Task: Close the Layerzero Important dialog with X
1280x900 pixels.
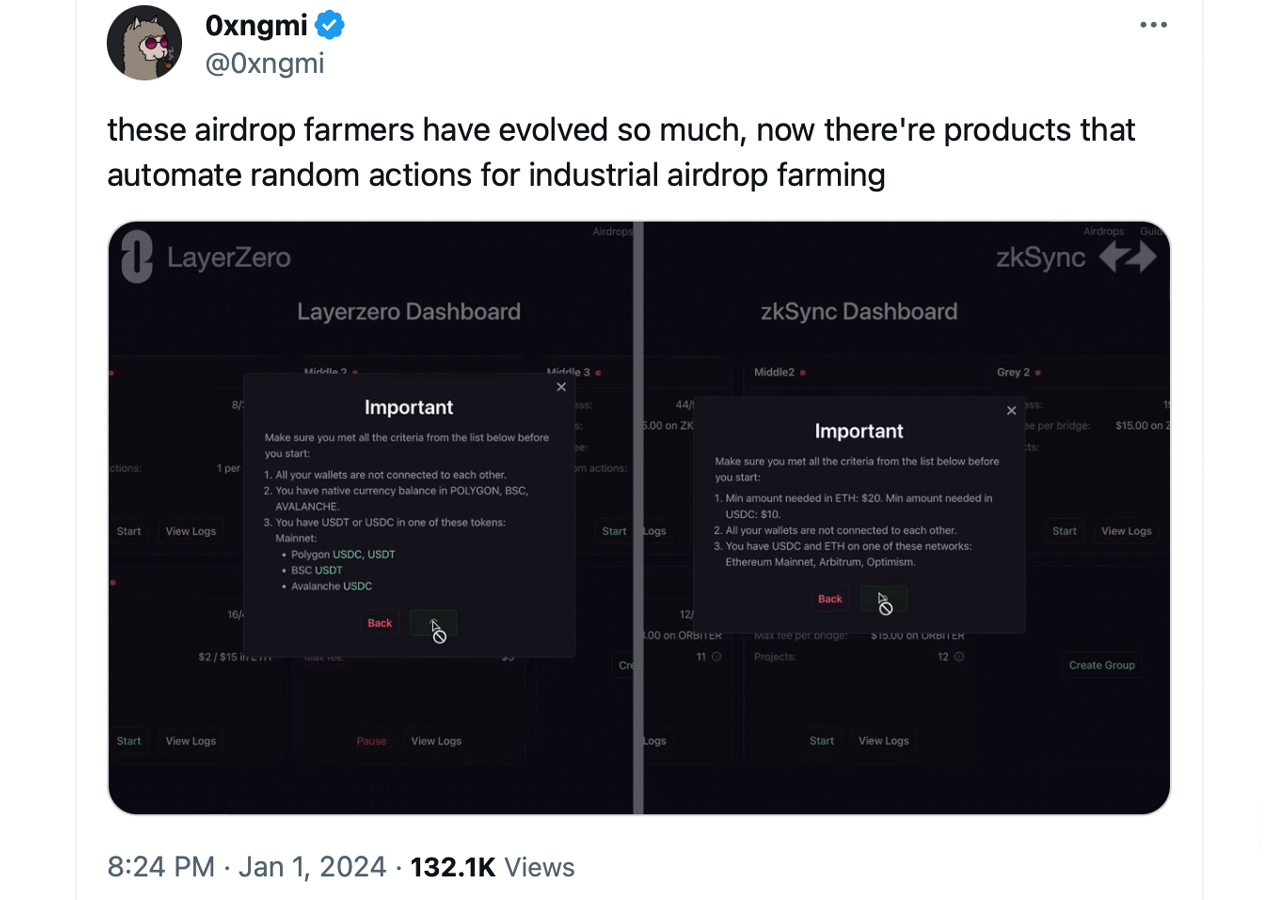Action: (x=561, y=387)
